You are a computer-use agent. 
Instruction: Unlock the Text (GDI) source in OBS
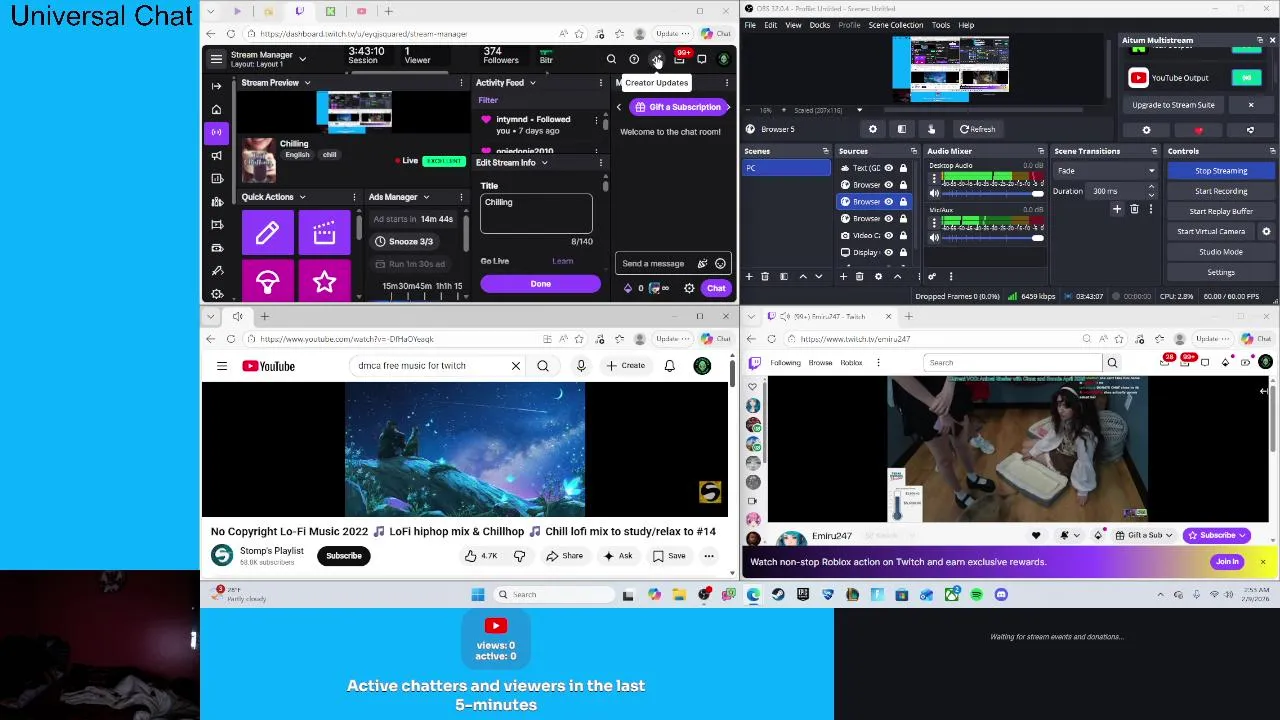pos(903,168)
